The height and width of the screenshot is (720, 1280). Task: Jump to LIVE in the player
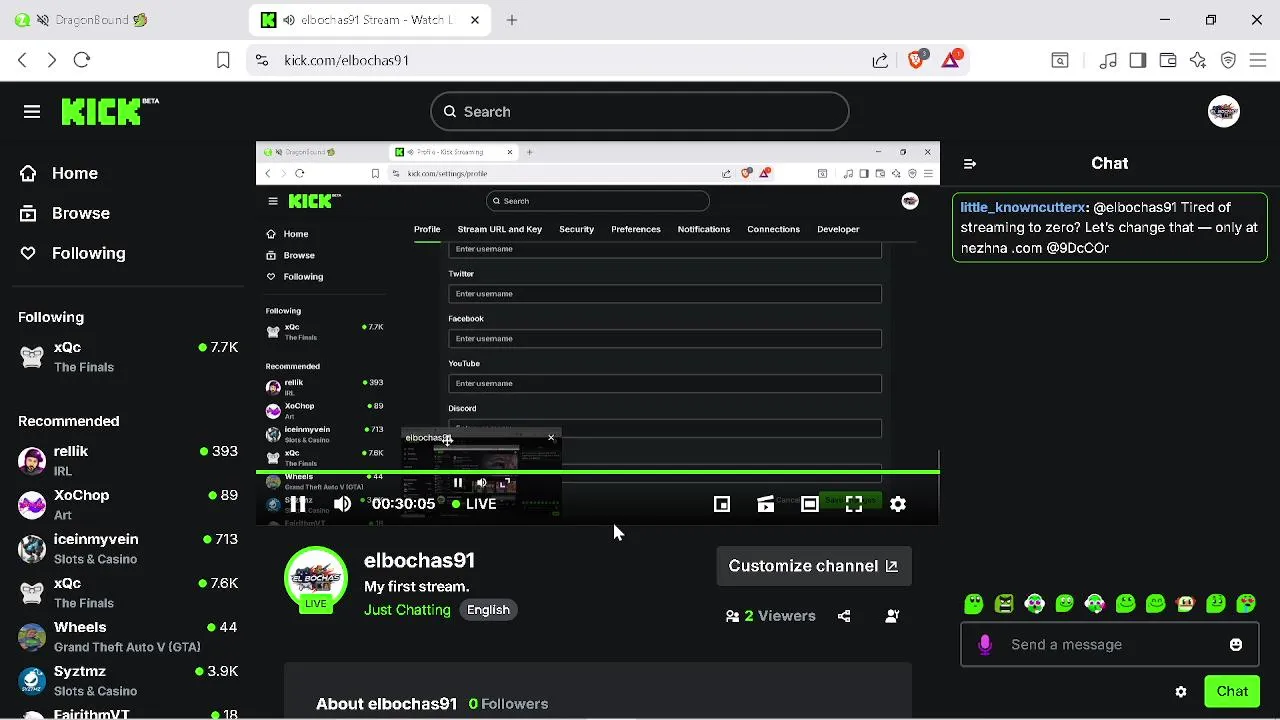(x=474, y=504)
